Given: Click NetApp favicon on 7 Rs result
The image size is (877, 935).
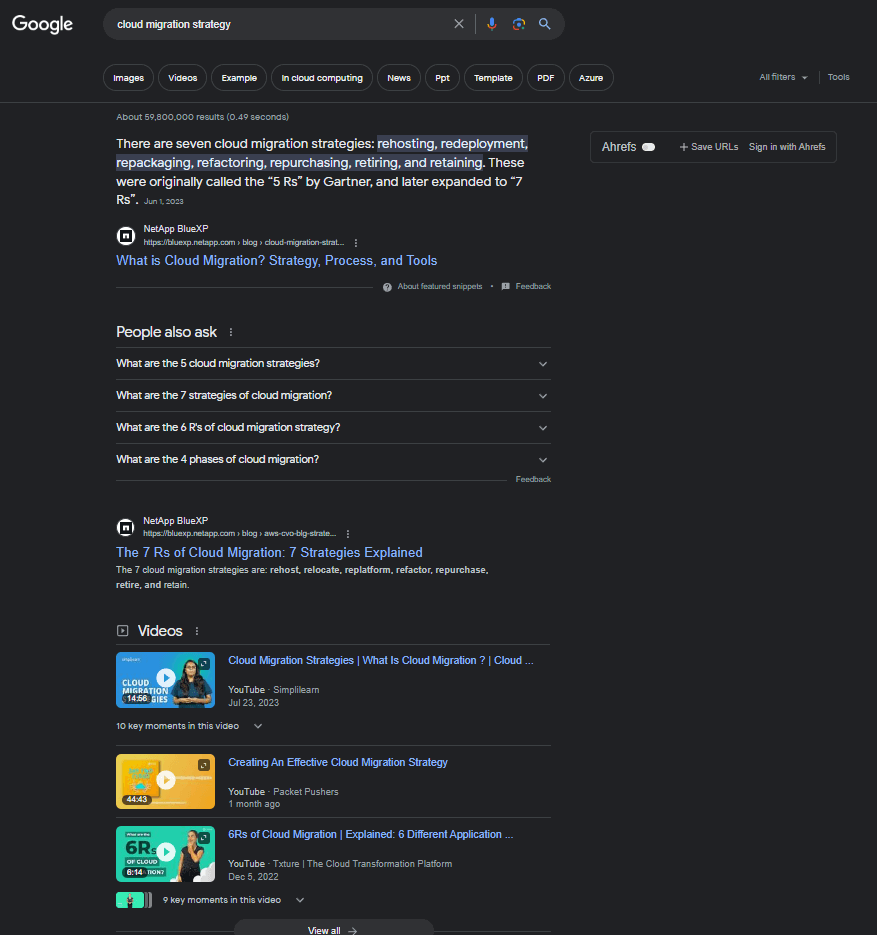Looking at the screenshot, I should point(126,527).
